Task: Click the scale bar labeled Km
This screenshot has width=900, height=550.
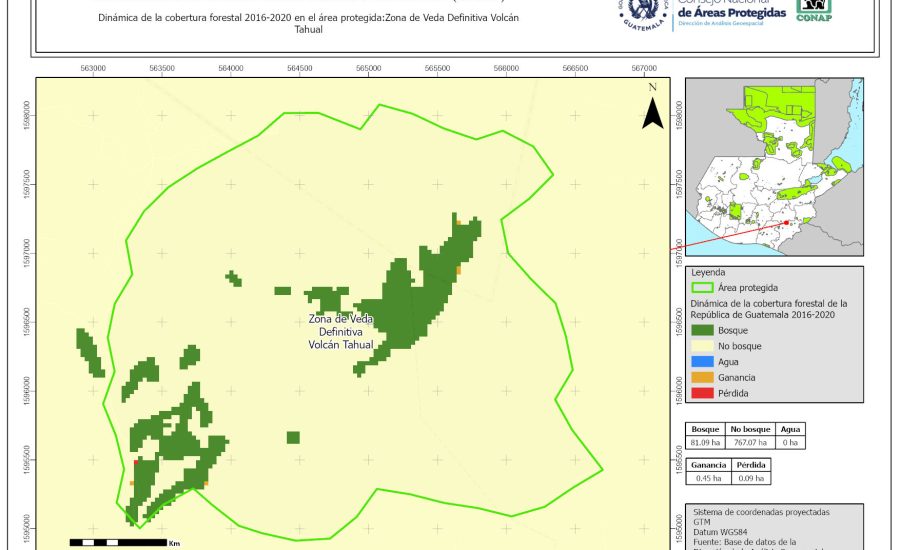Action: click(x=119, y=542)
